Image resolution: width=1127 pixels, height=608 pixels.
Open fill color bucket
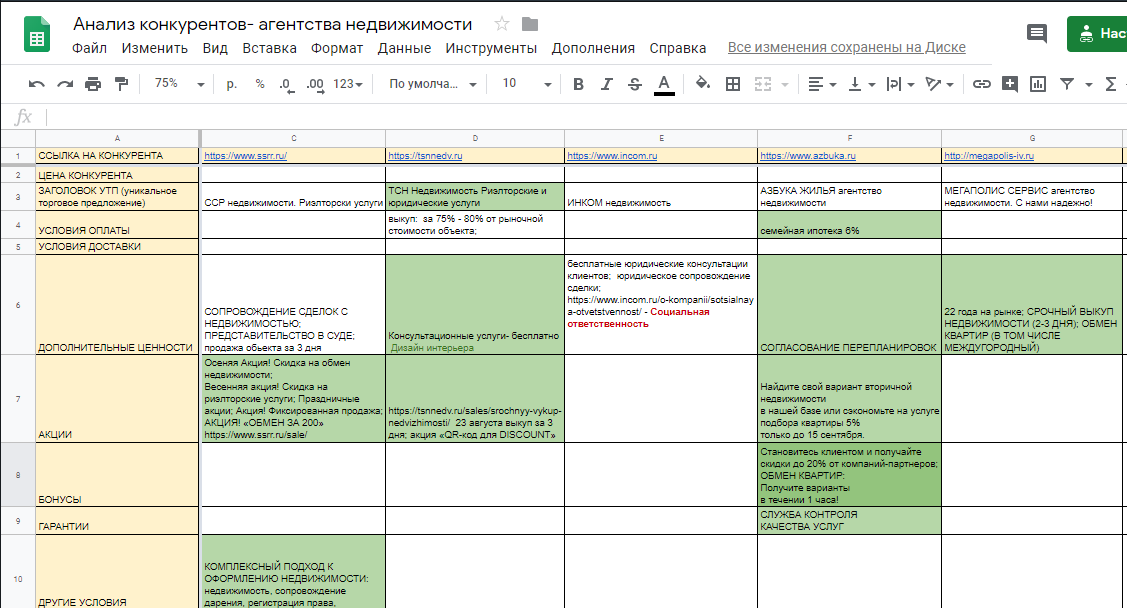point(702,83)
